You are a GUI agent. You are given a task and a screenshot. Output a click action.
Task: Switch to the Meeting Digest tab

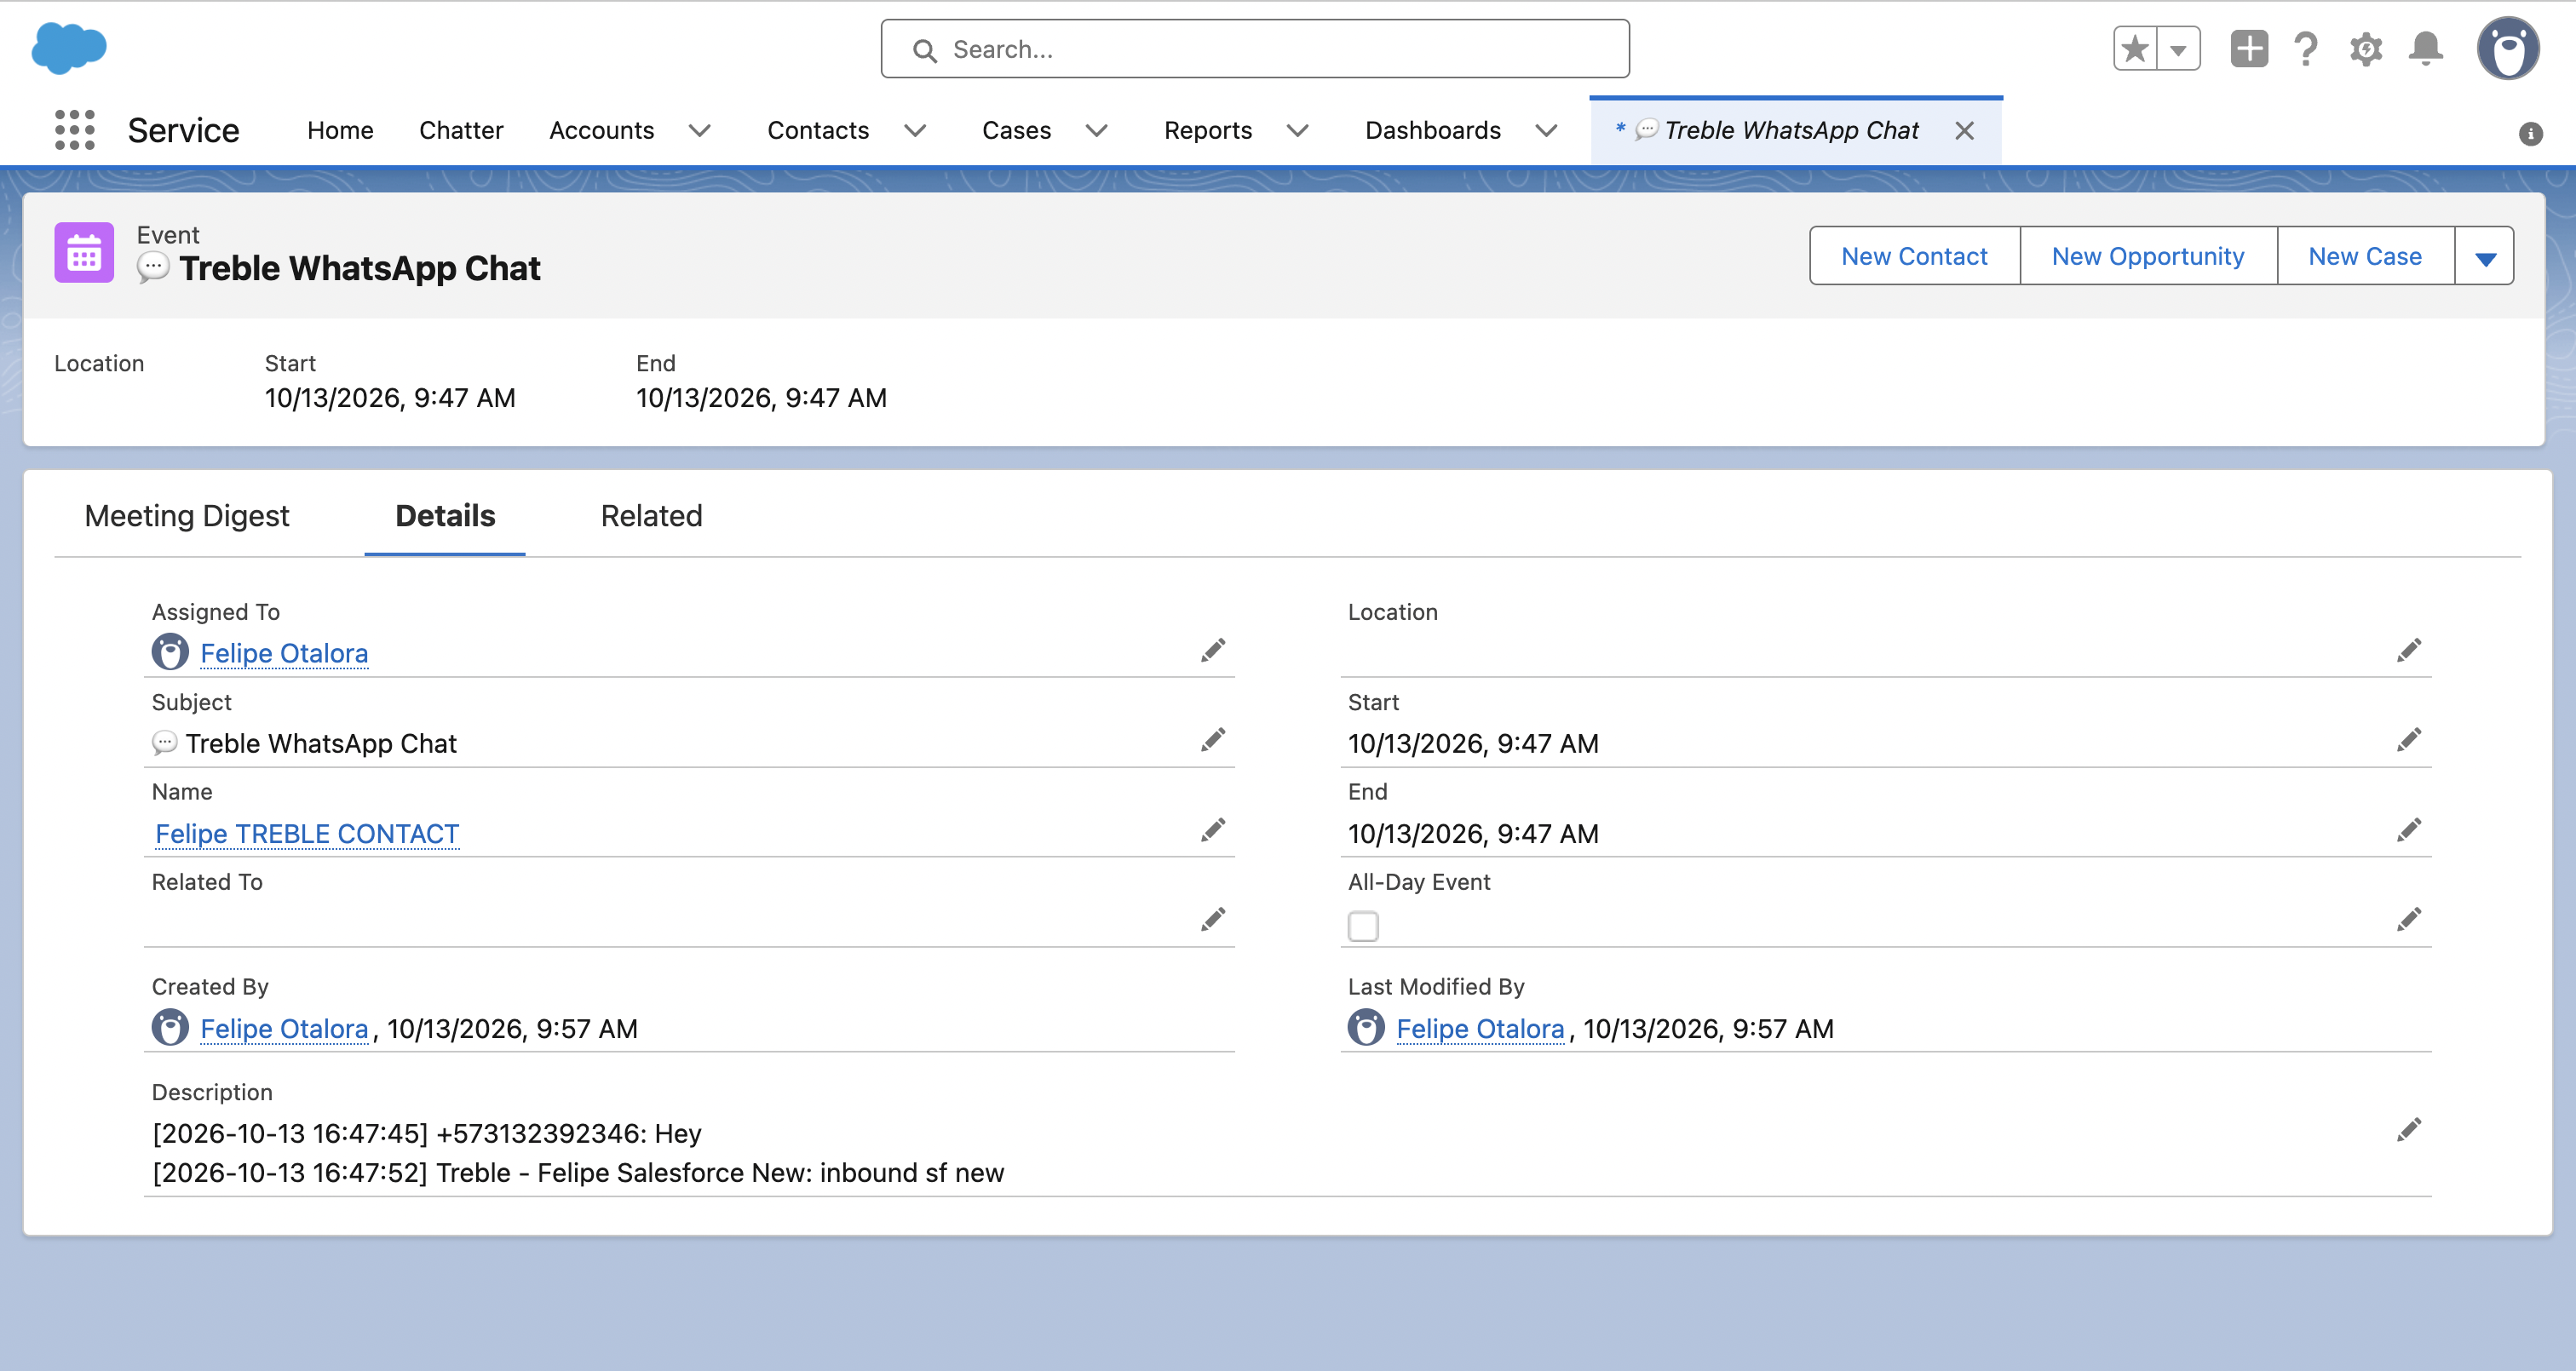187,516
